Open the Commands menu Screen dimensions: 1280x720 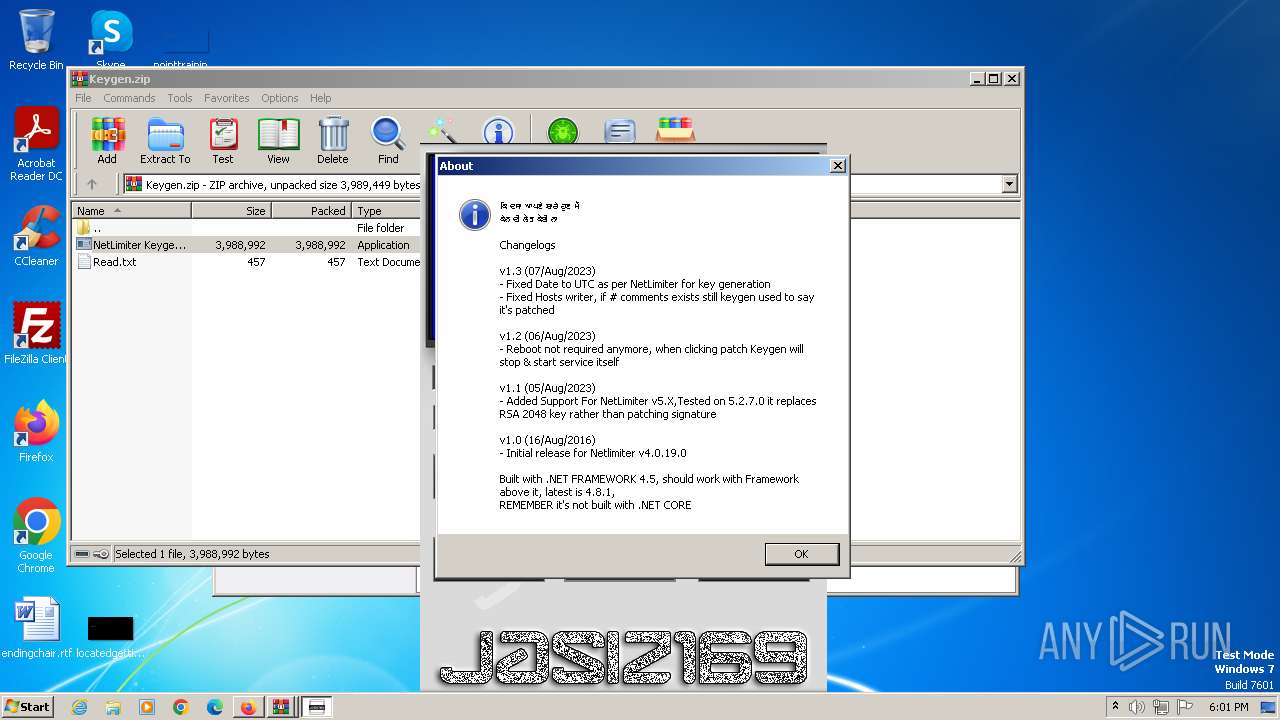click(129, 98)
